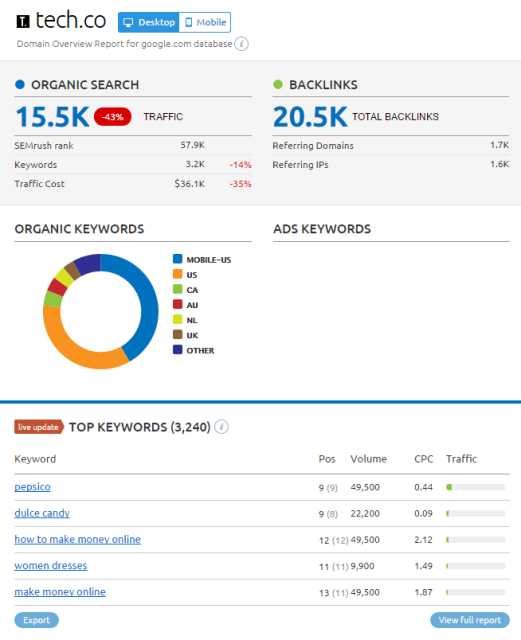This screenshot has width=521, height=640.
Task: Click the ORGANIC KEYWORDS heading
Action: [x=79, y=229]
